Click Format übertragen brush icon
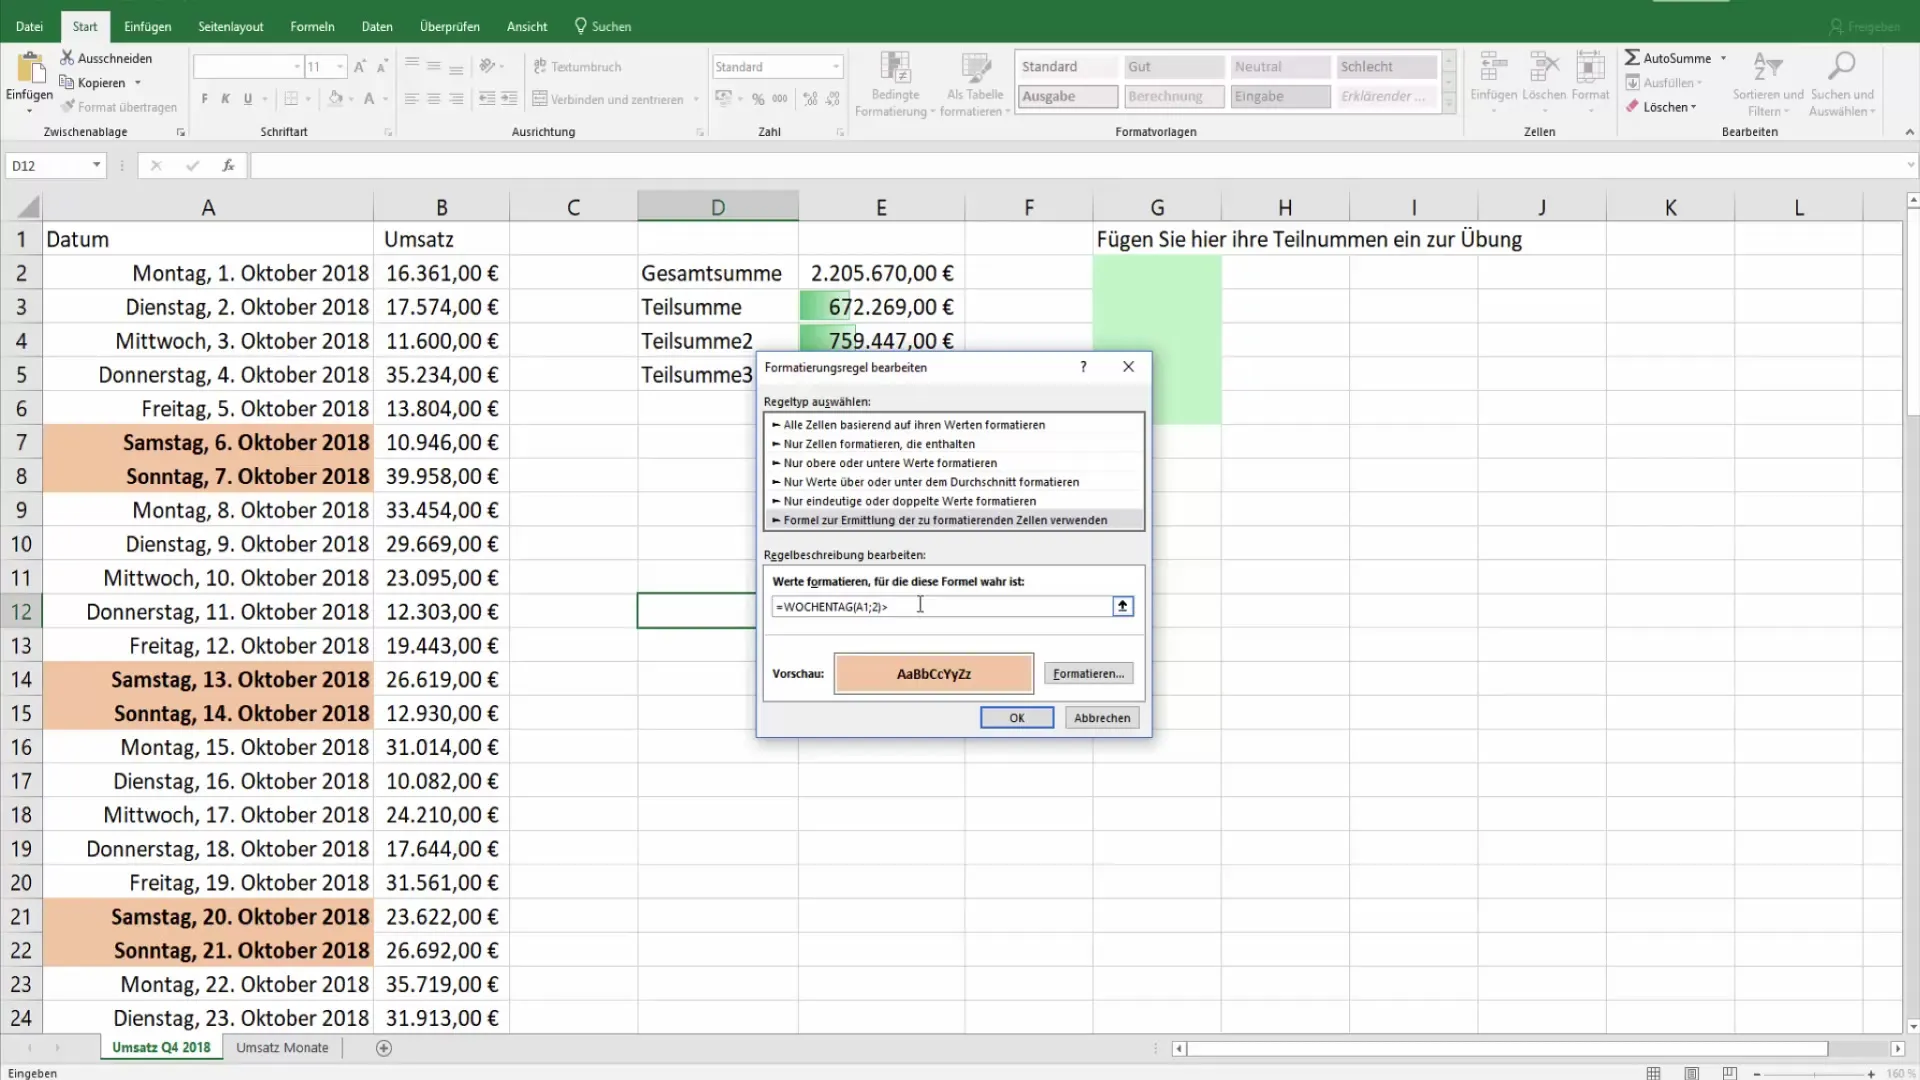The image size is (1920, 1080). tap(67, 107)
